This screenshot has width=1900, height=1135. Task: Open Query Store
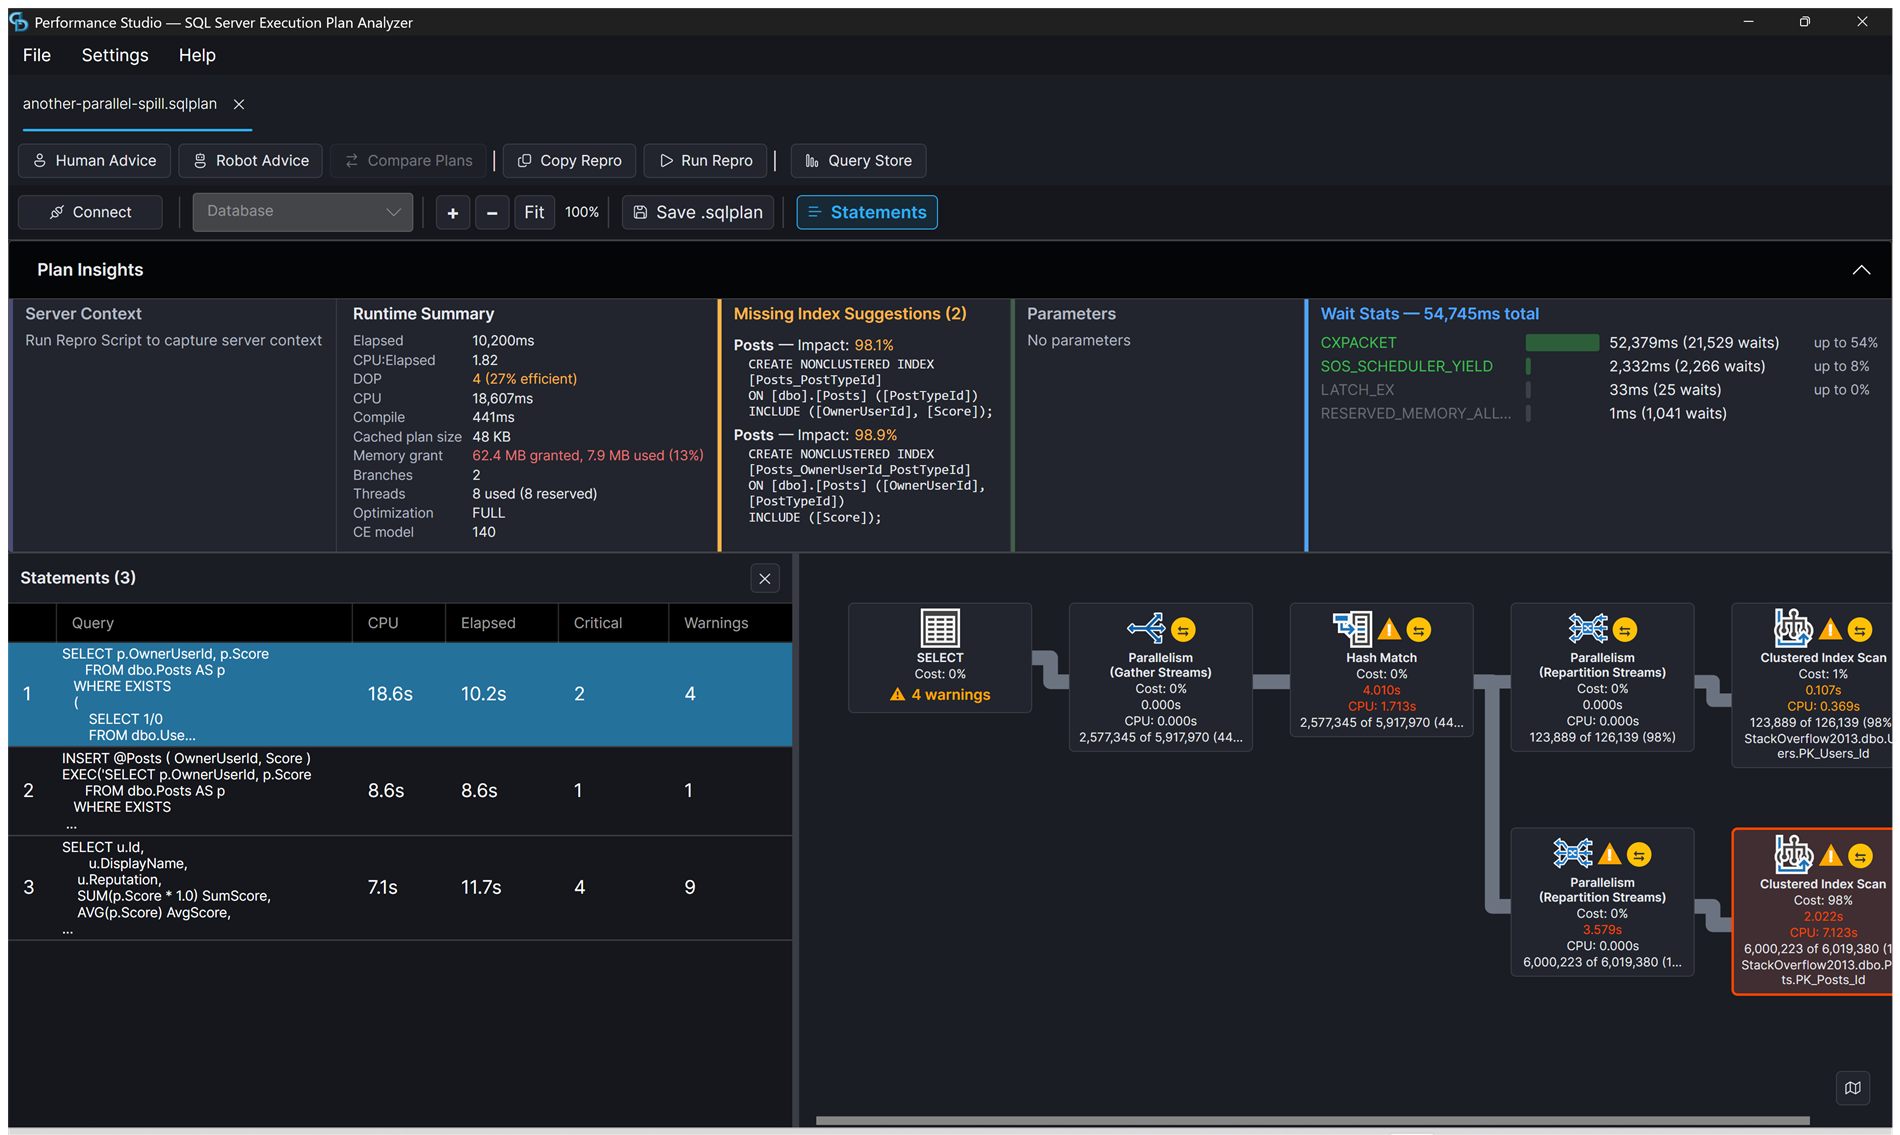click(858, 160)
